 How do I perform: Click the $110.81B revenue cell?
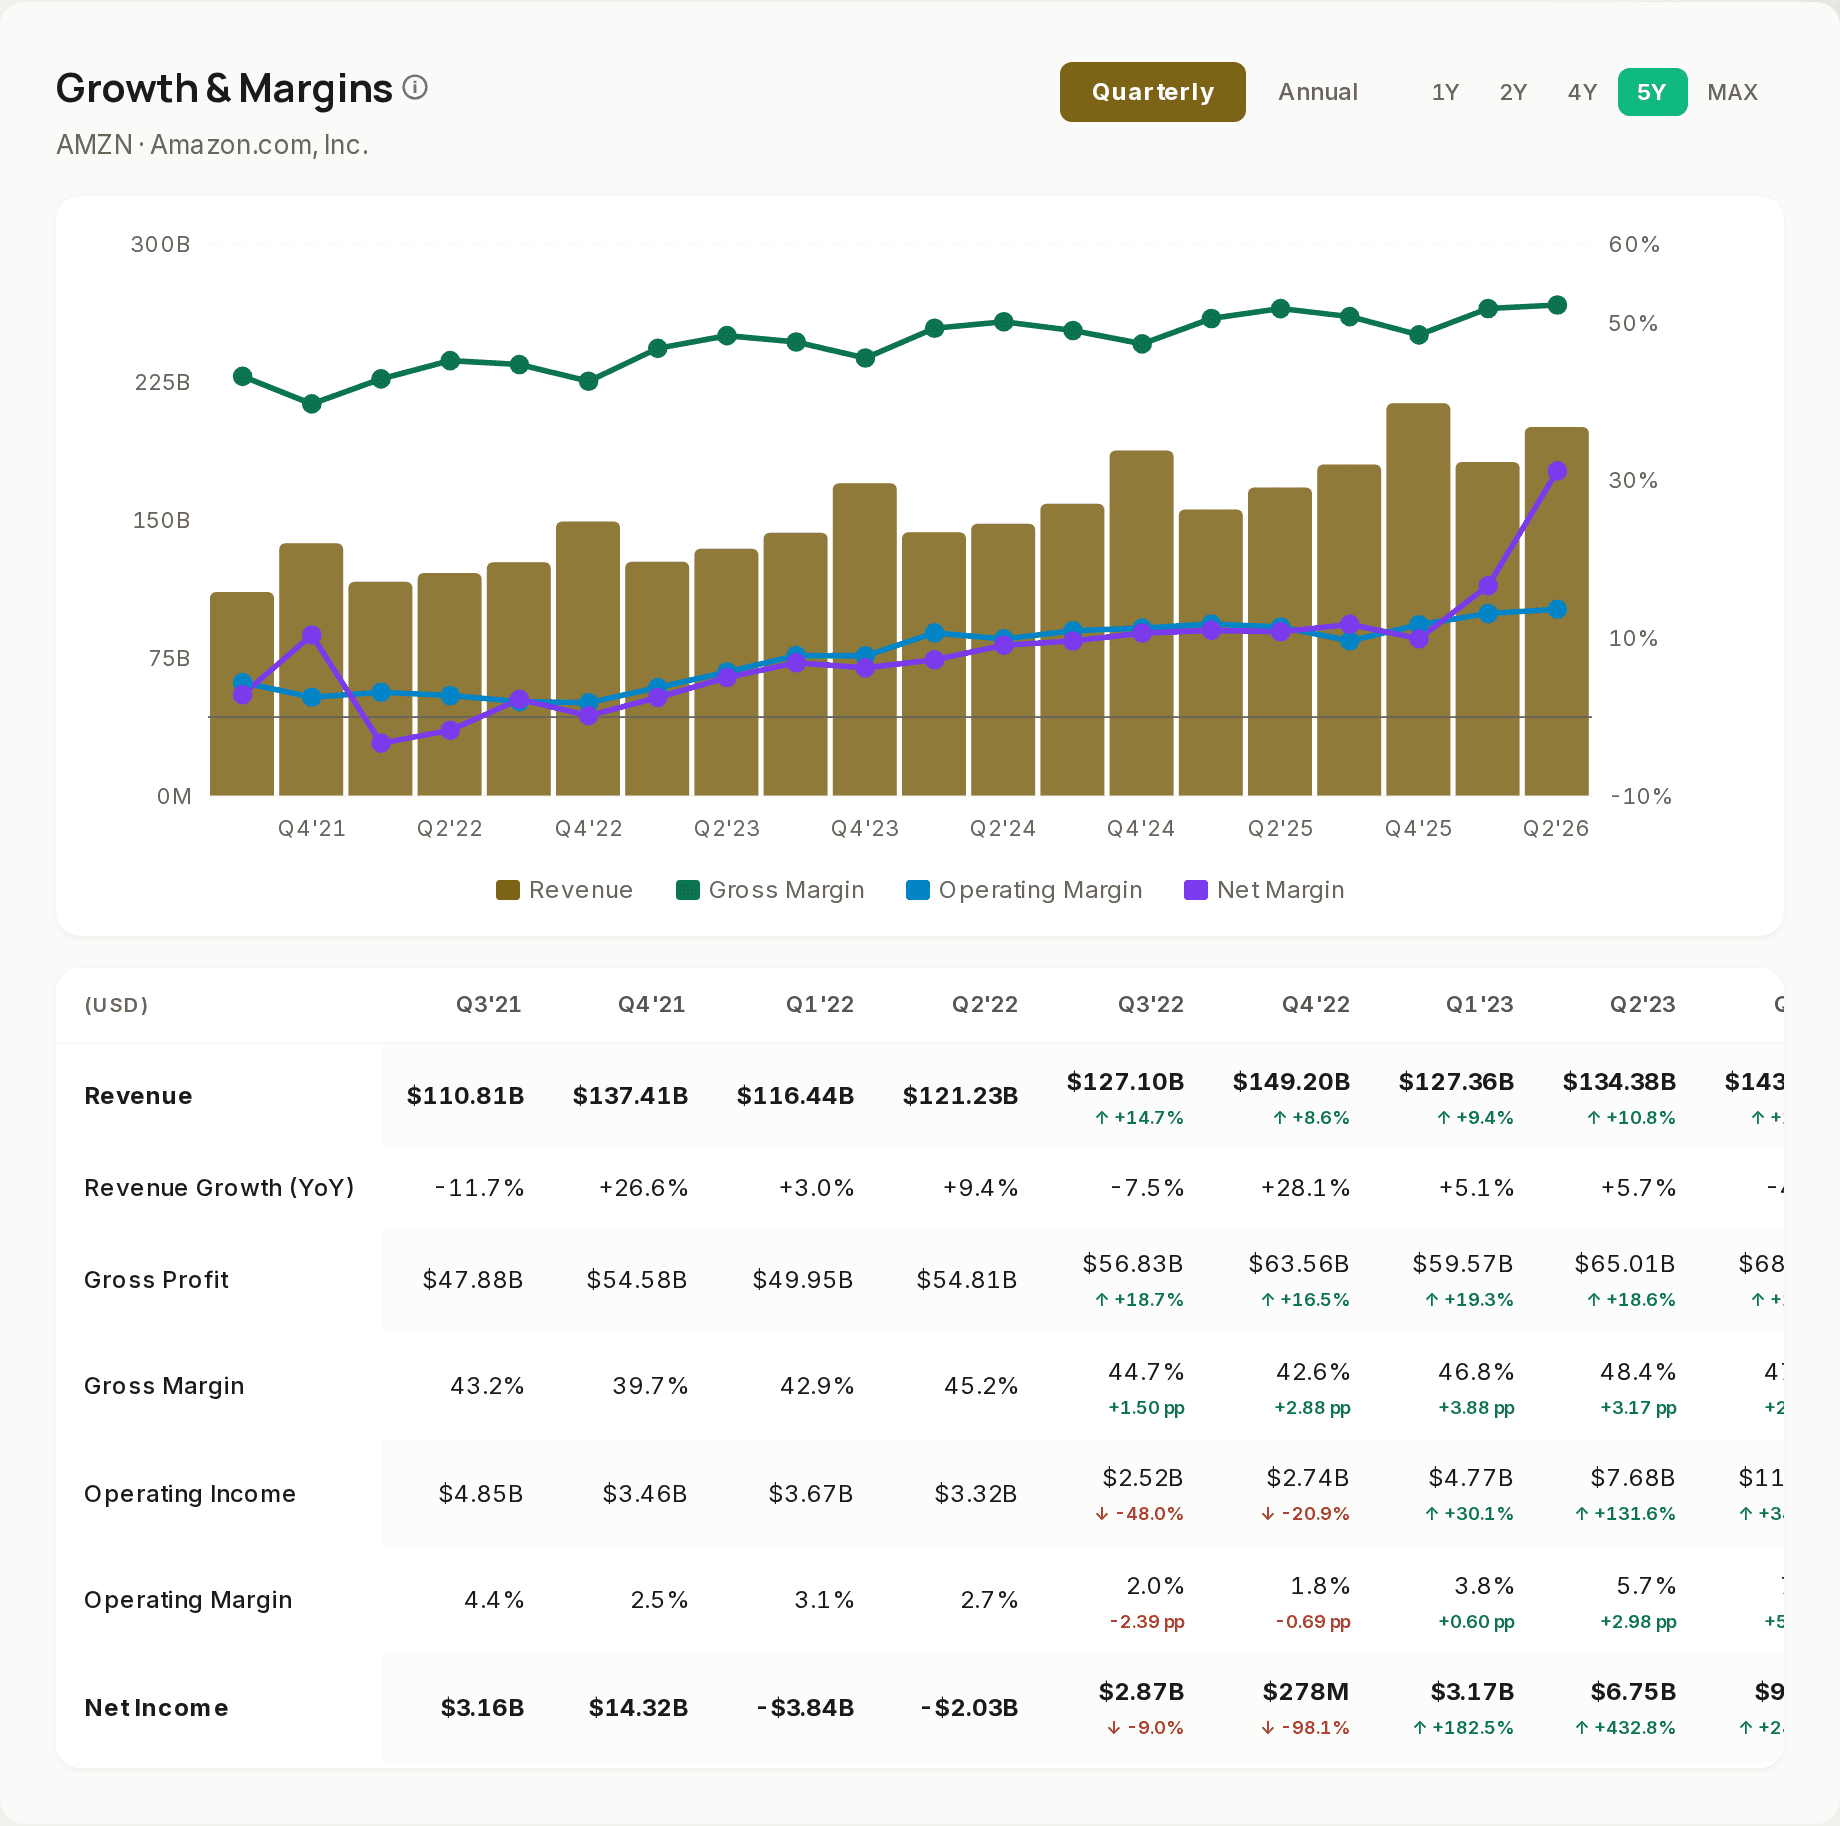(x=465, y=1096)
